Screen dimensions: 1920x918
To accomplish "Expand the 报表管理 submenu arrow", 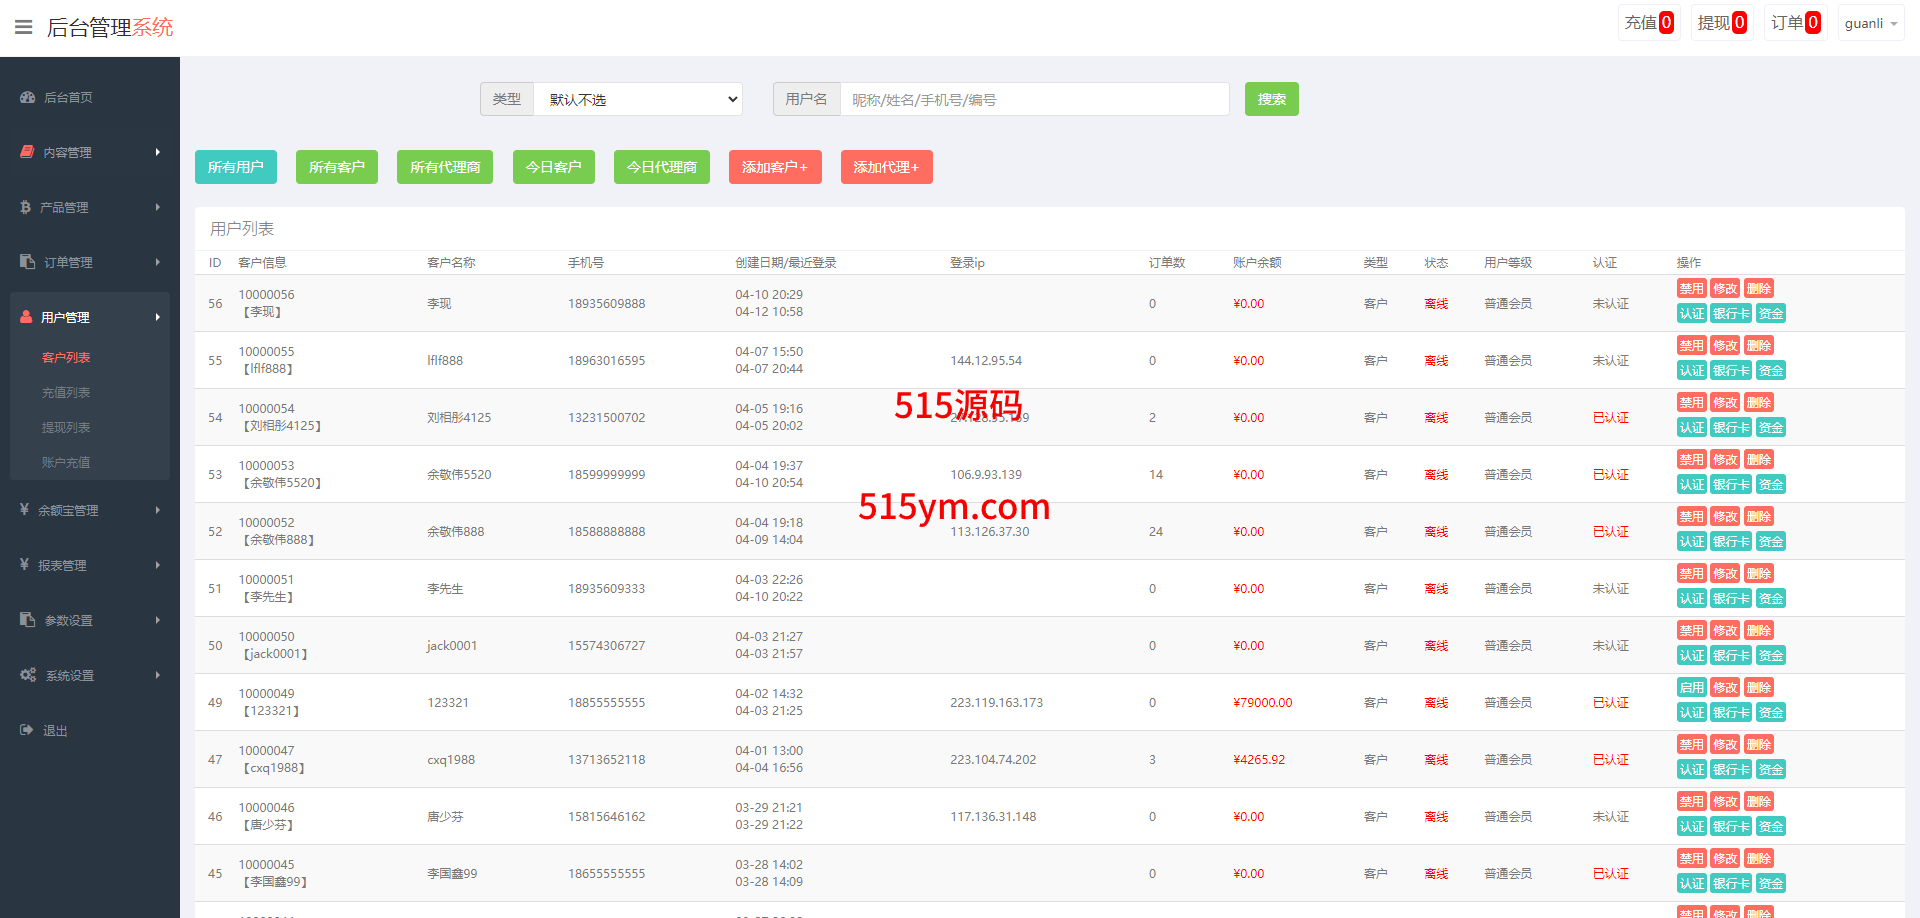I will click(x=158, y=565).
